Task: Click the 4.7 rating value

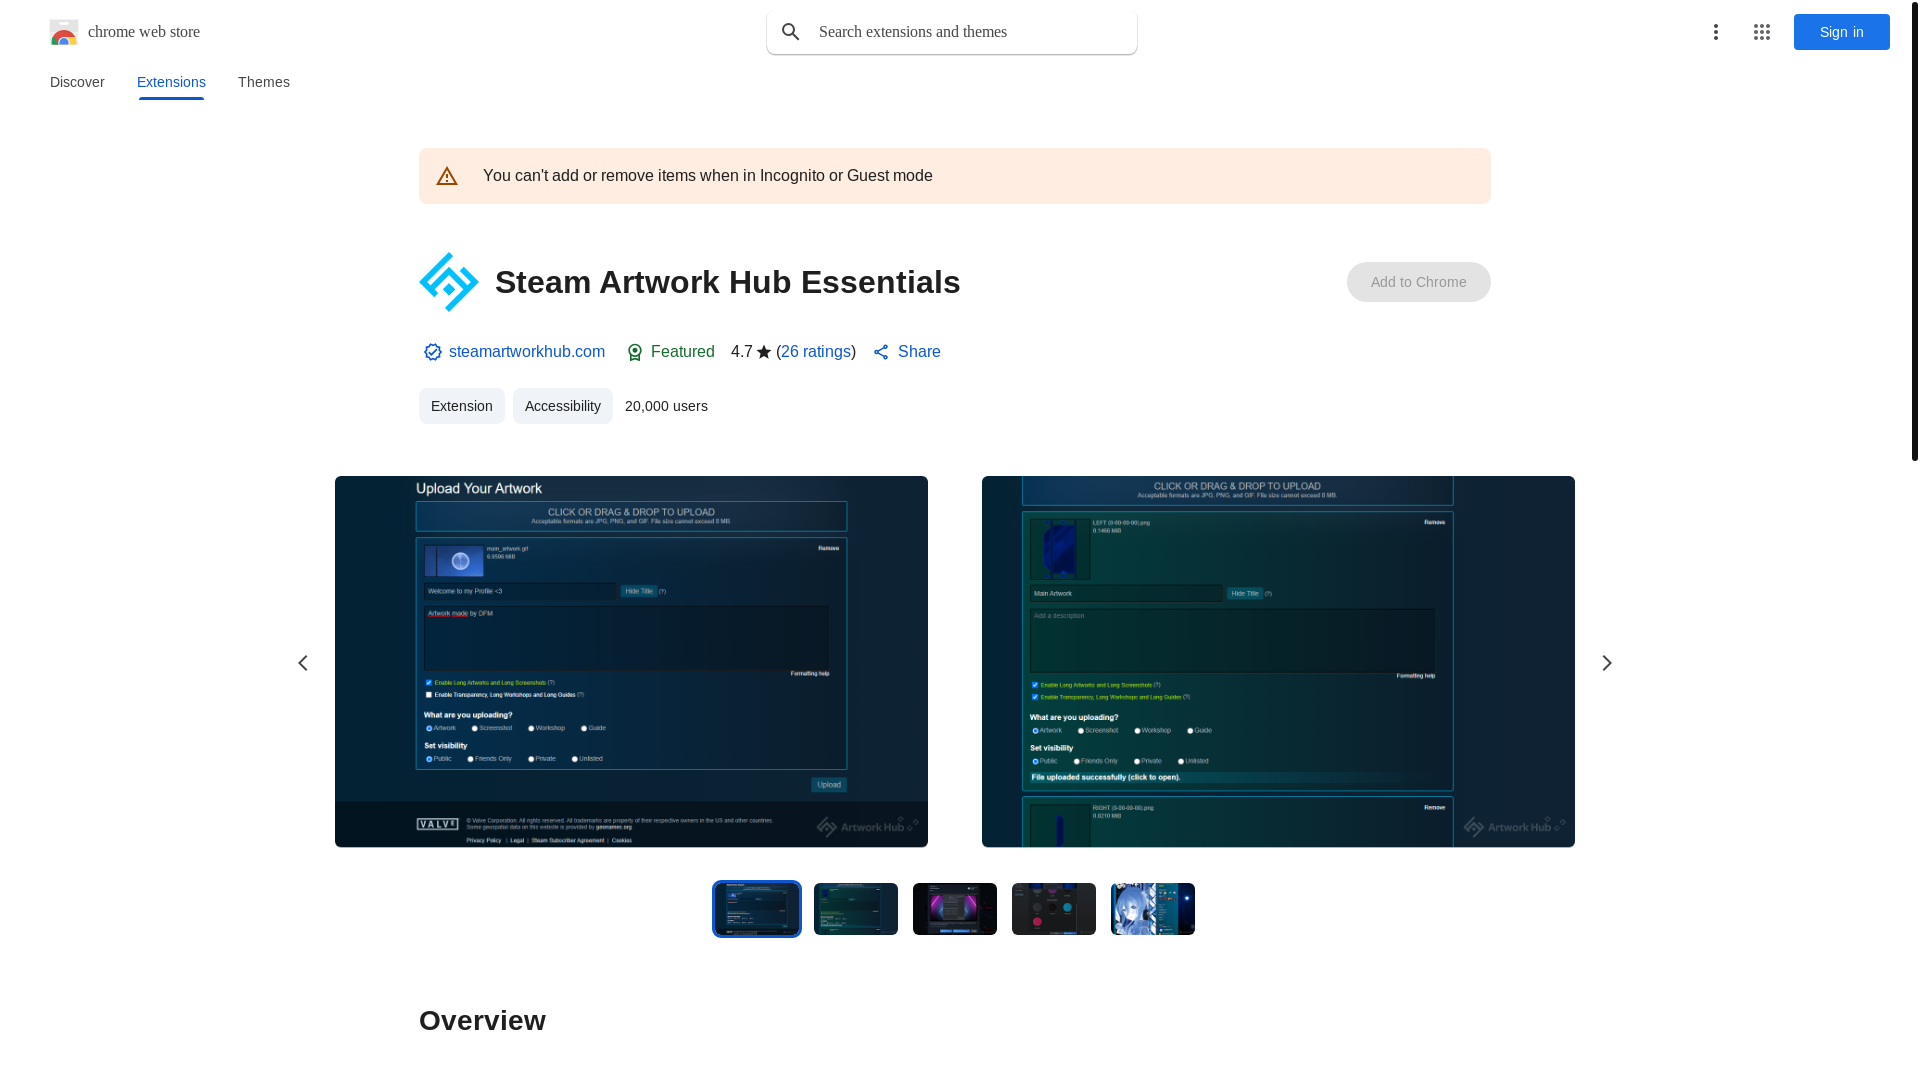Action: [x=742, y=352]
